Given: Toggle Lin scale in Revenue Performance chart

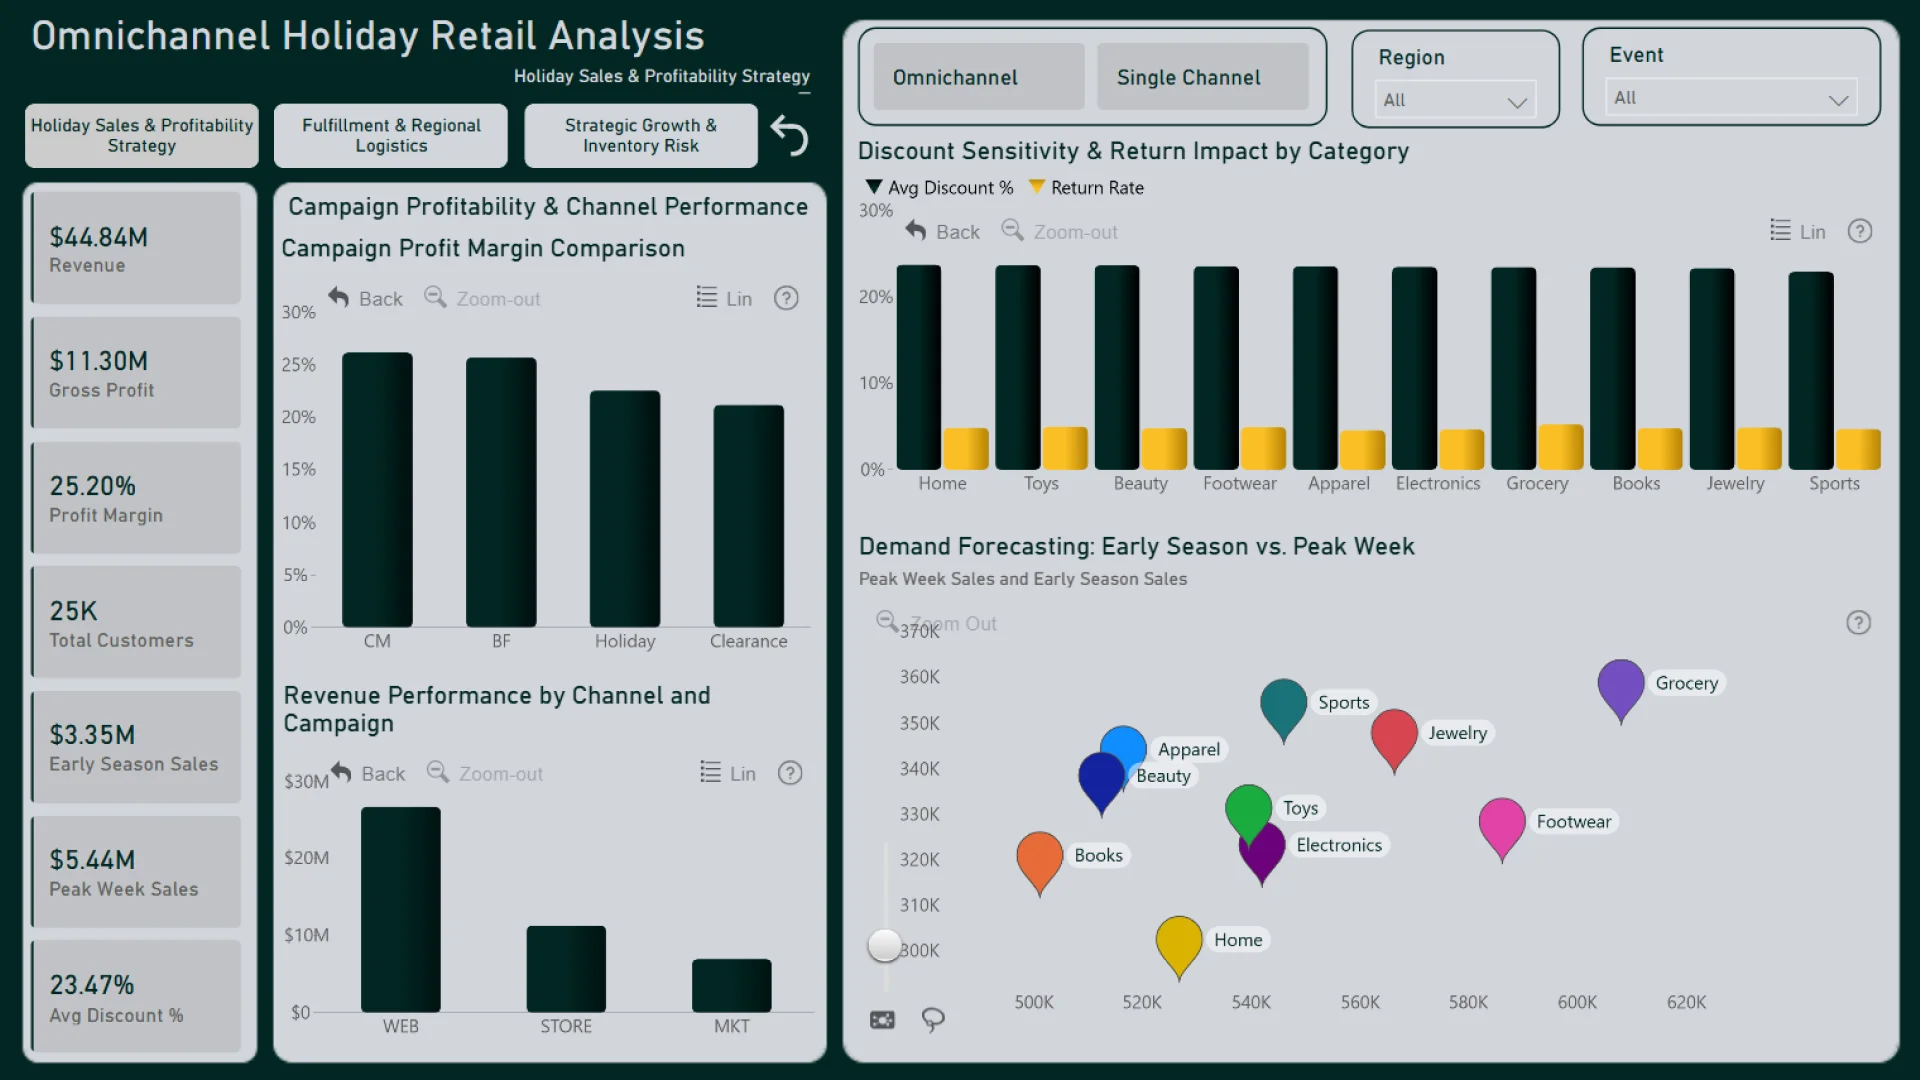Looking at the screenshot, I should pyautogui.click(x=728, y=773).
